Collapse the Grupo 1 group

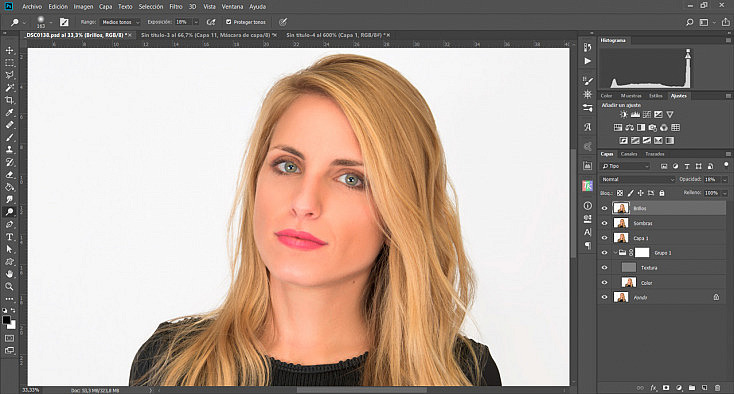coord(615,253)
